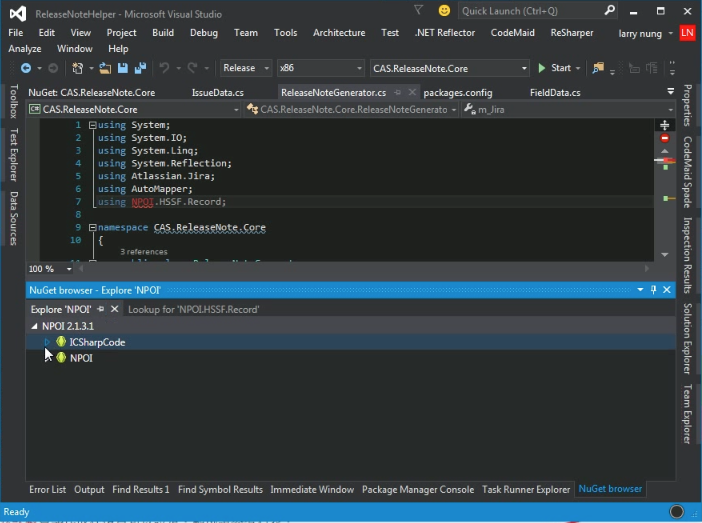The height and width of the screenshot is (523, 702).
Task: Close the Explore 'NPOI' tab
Action: [x=115, y=309]
